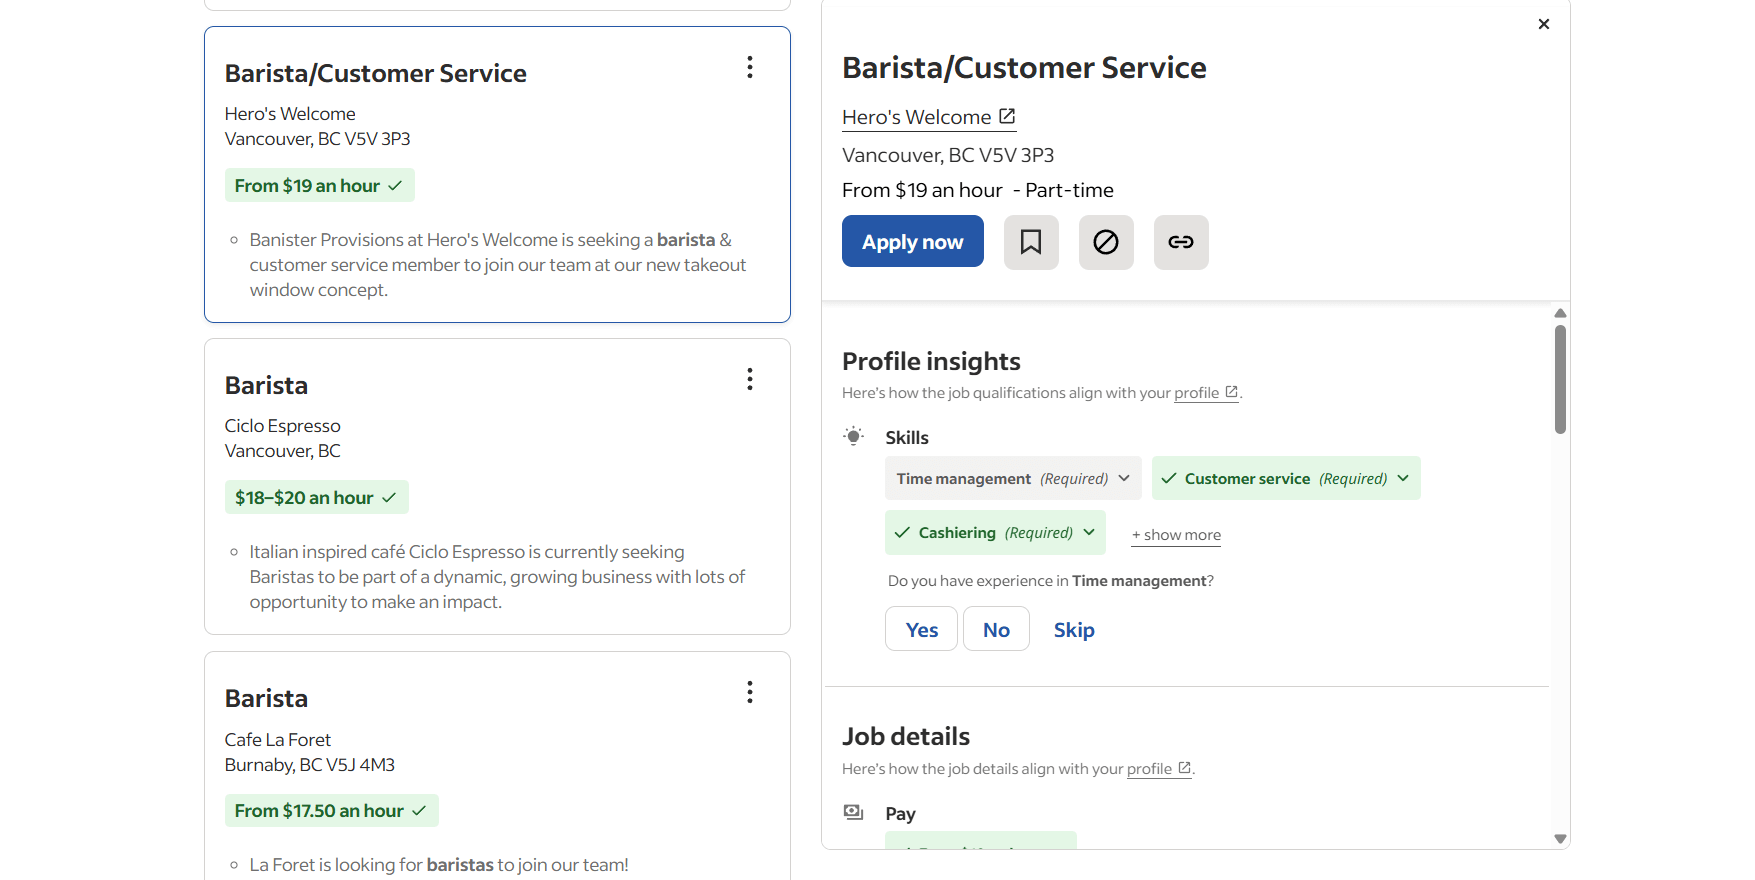This screenshot has height=880, width=1755.
Task: Click the Cafe La Foret company name
Action: point(278,740)
